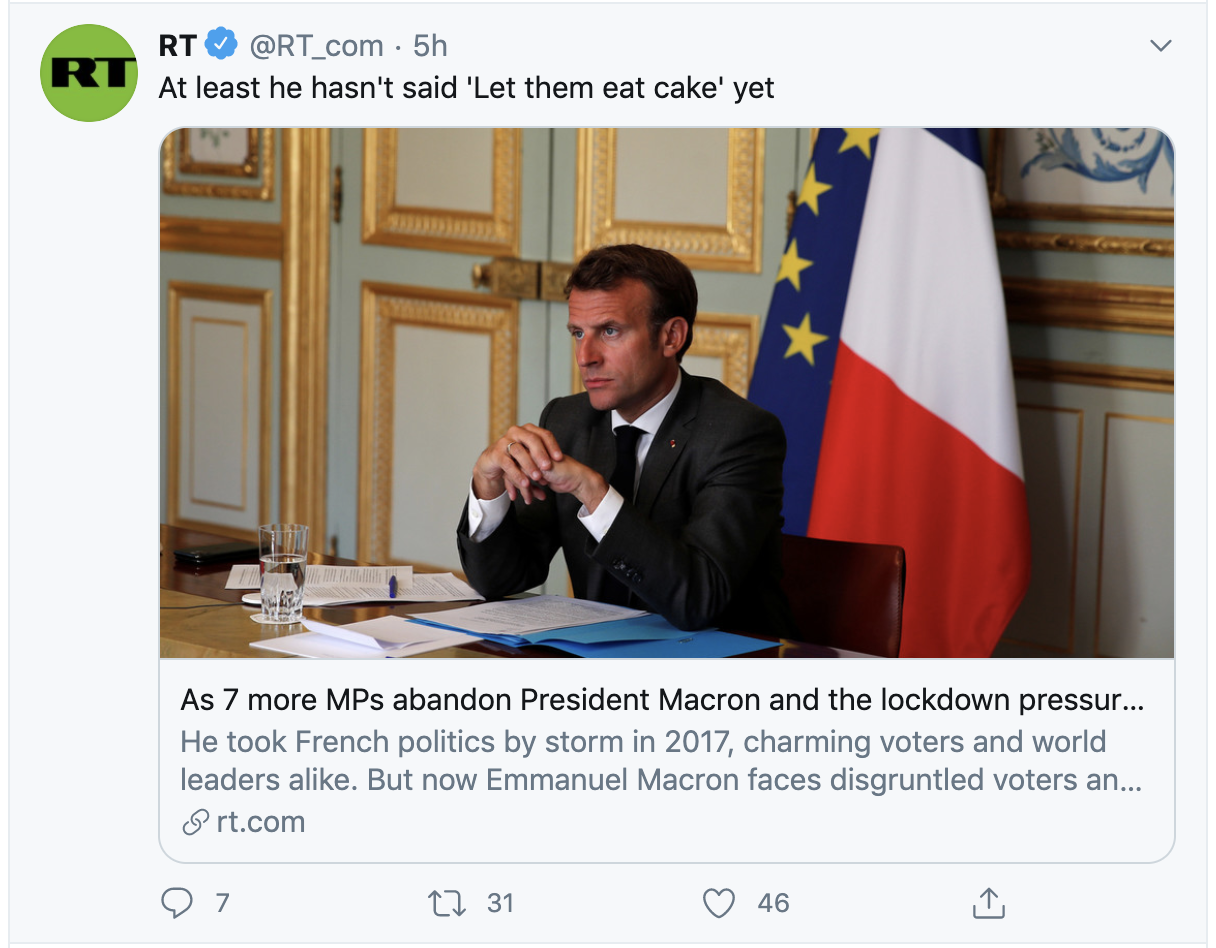Open headline 'As 7 more MPs abandon President Macron'
The width and height of the screenshot is (1216, 948).
click(660, 700)
